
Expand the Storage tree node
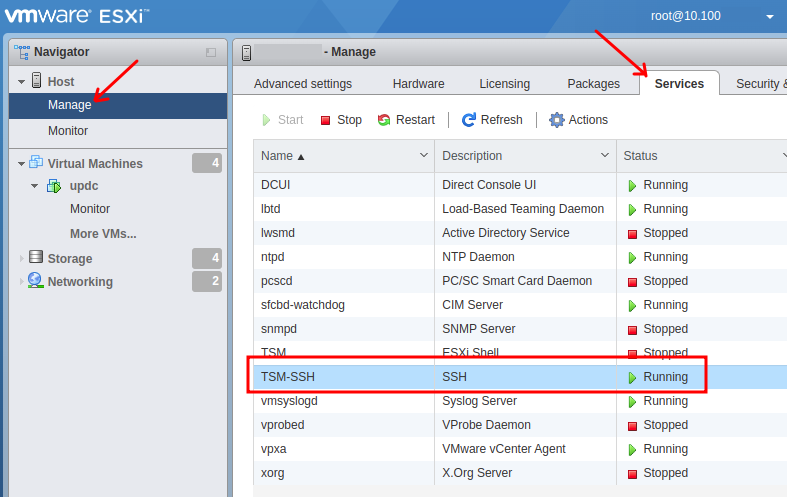point(21,259)
